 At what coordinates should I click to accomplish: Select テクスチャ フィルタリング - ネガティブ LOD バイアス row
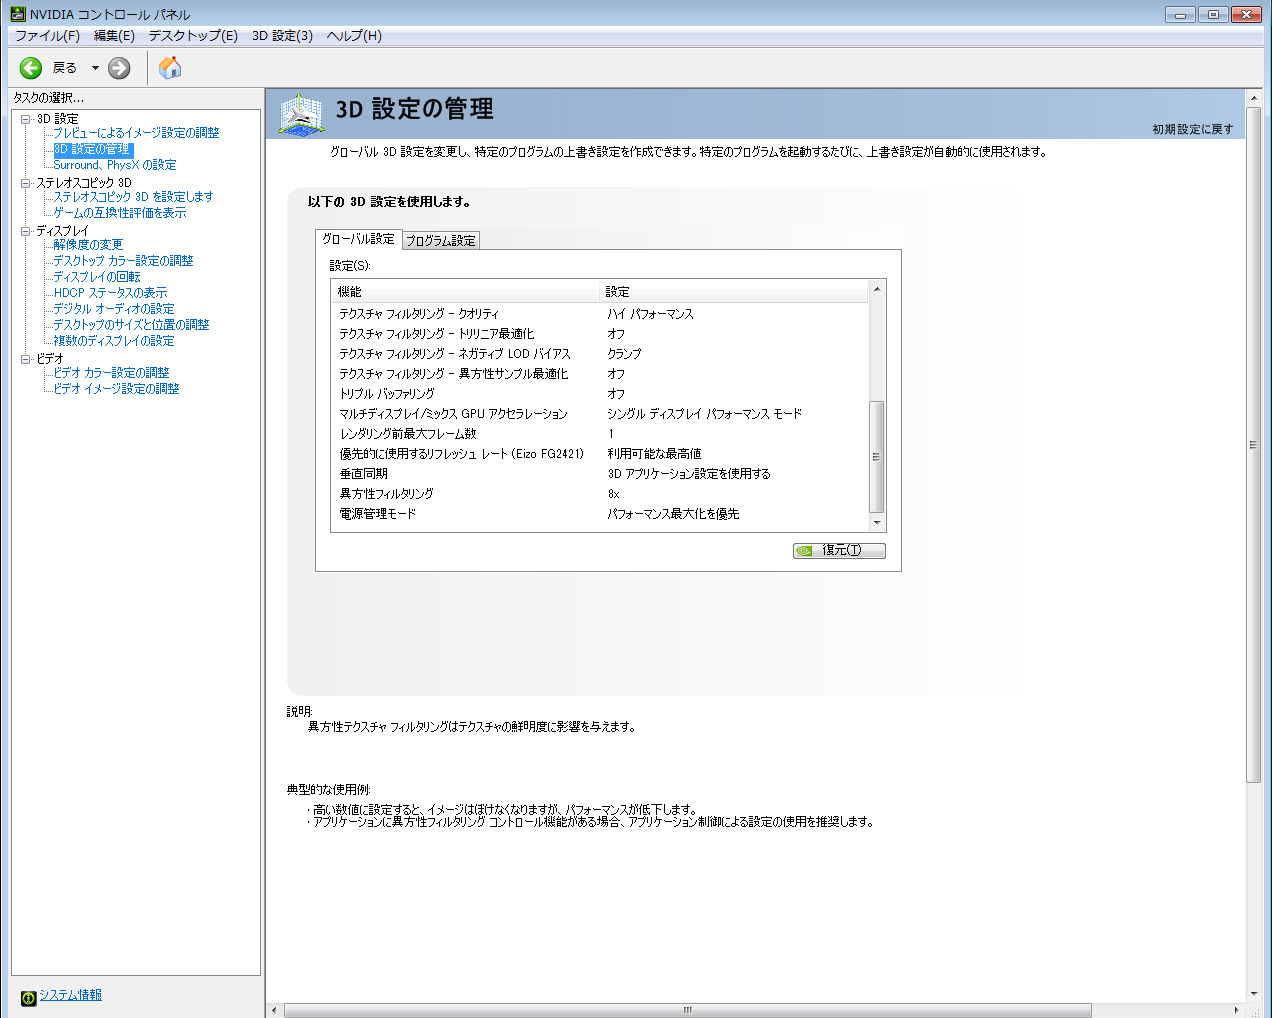click(x=600, y=354)
